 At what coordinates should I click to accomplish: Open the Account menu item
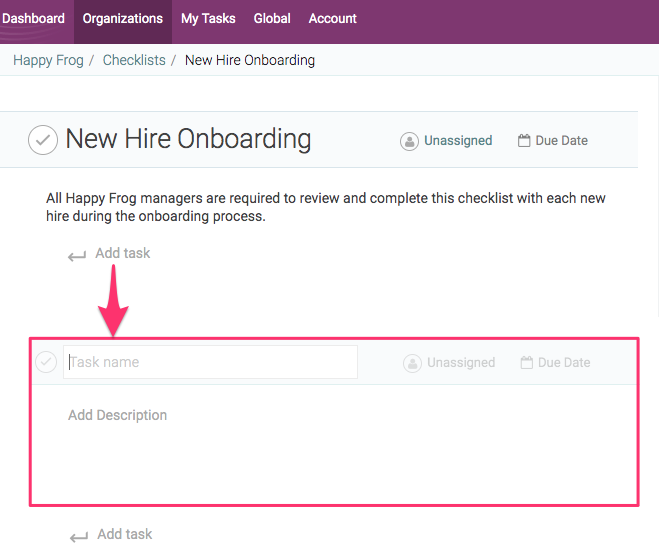[333, 19]
